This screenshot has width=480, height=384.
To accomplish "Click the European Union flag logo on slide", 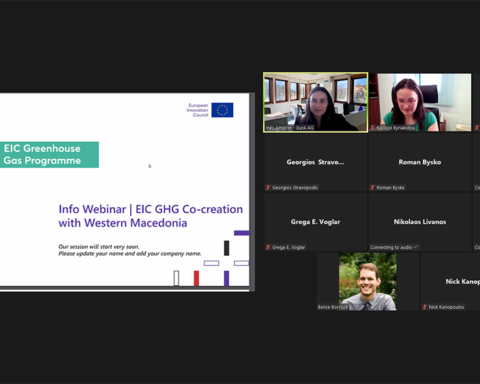I will click(x=222, y=110).
